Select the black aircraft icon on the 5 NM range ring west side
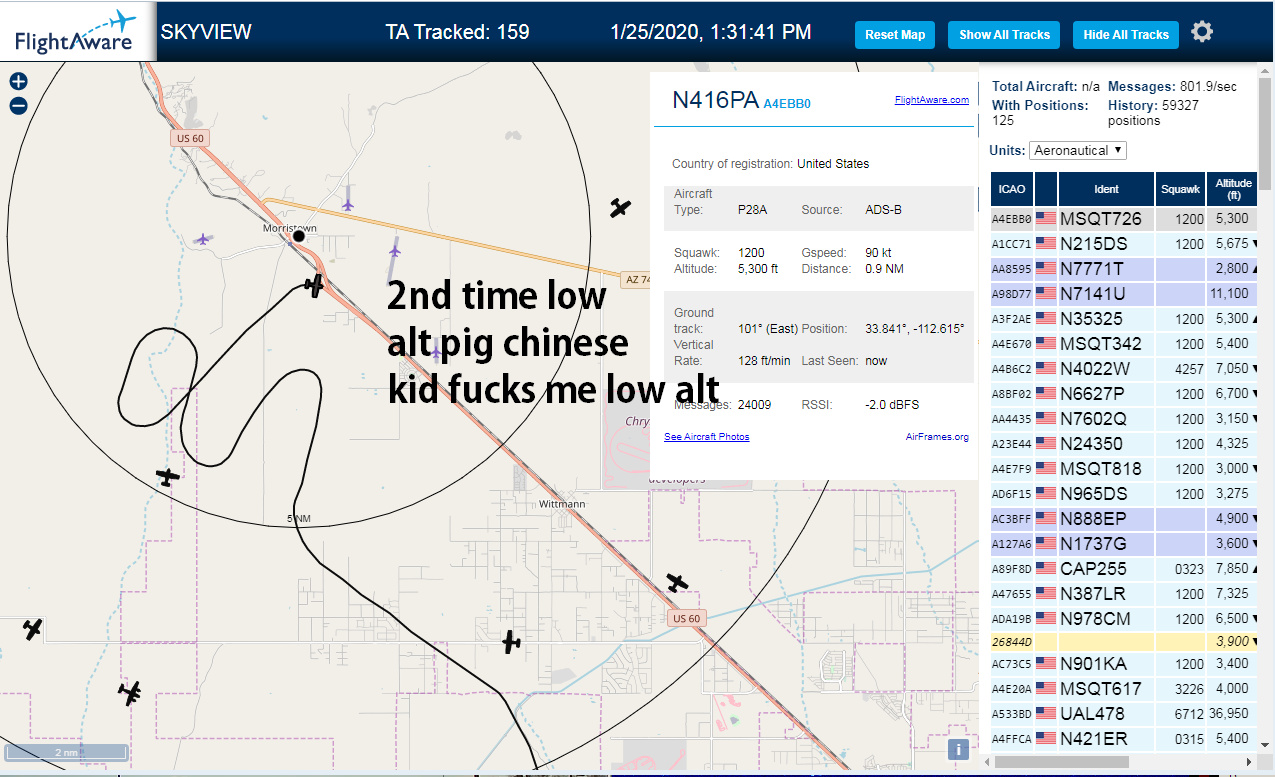The image size is (1275, 777). tap(168, 477)
